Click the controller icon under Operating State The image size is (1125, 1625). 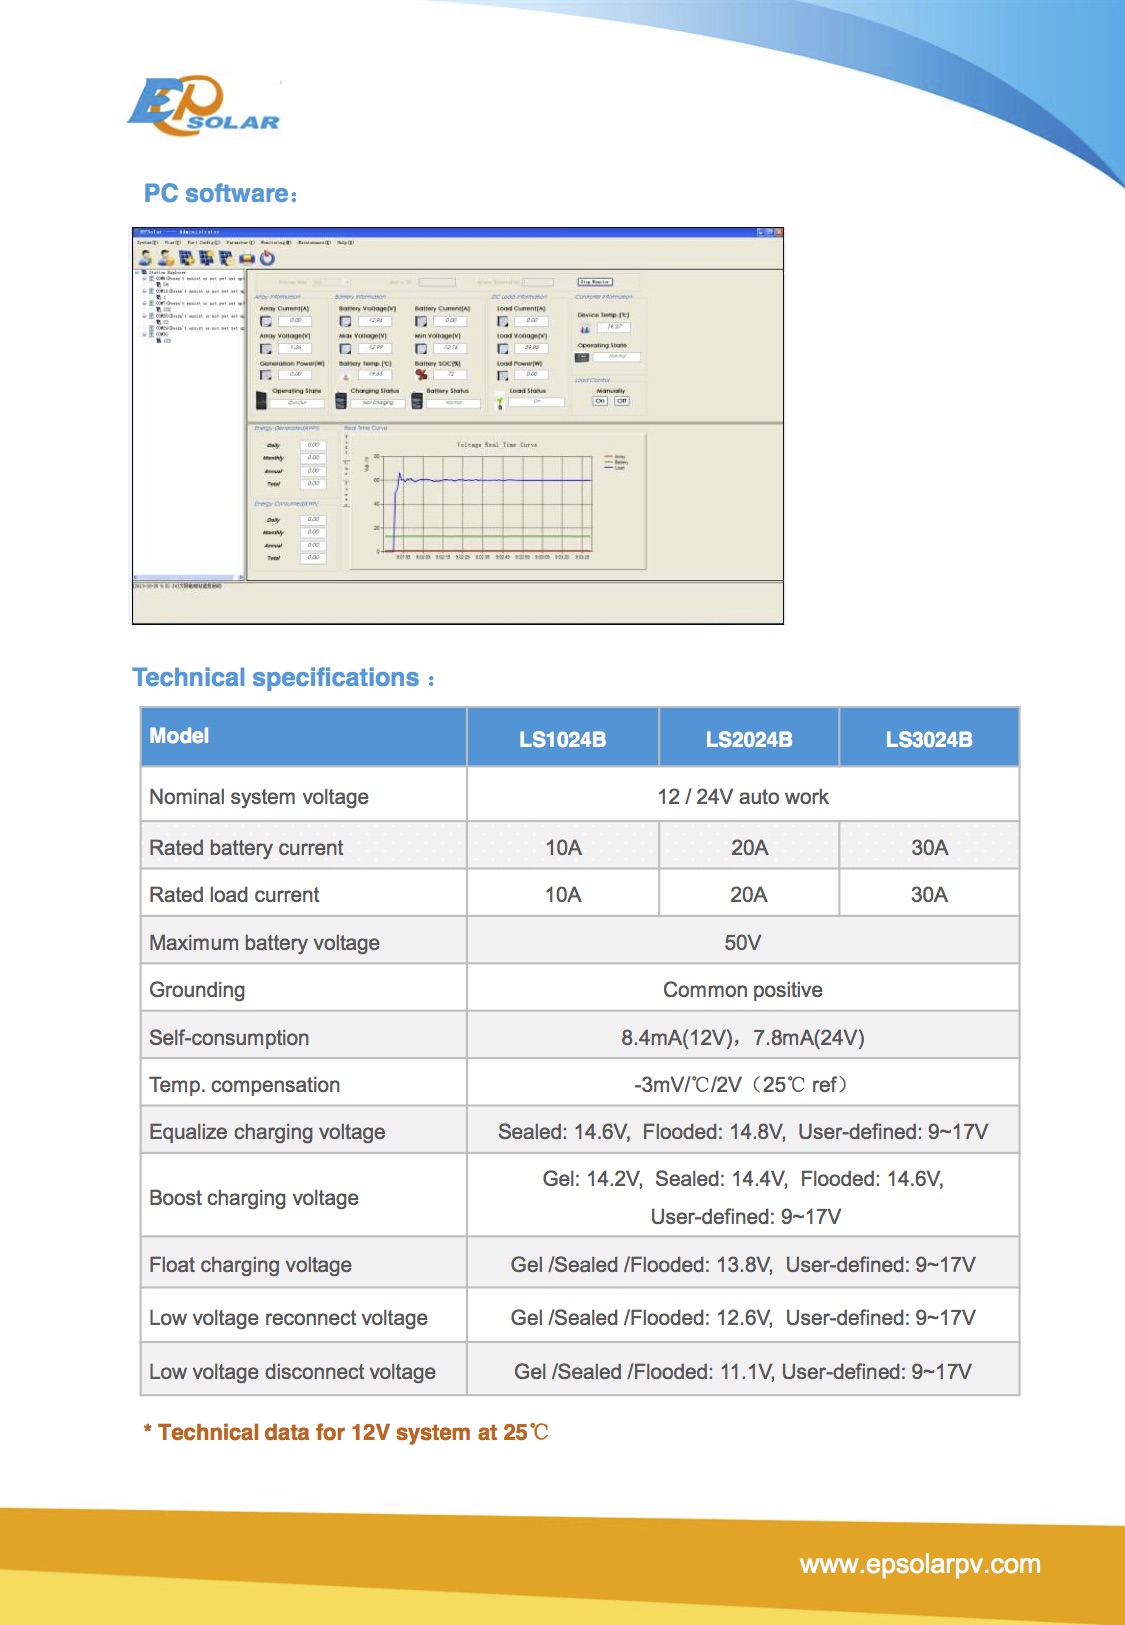tap(582, 357)
